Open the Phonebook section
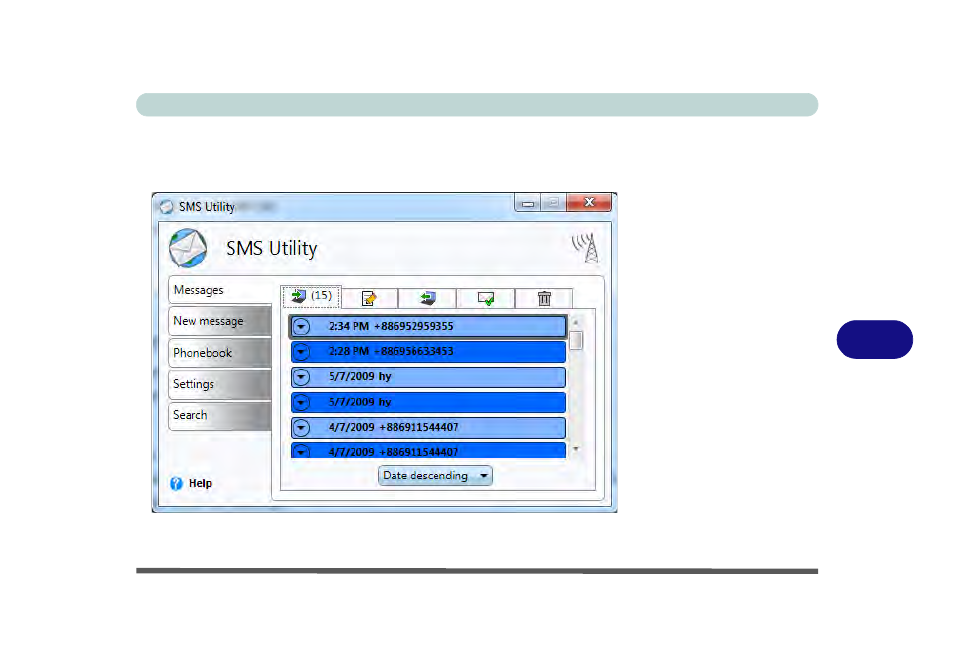 pos(220,353)
